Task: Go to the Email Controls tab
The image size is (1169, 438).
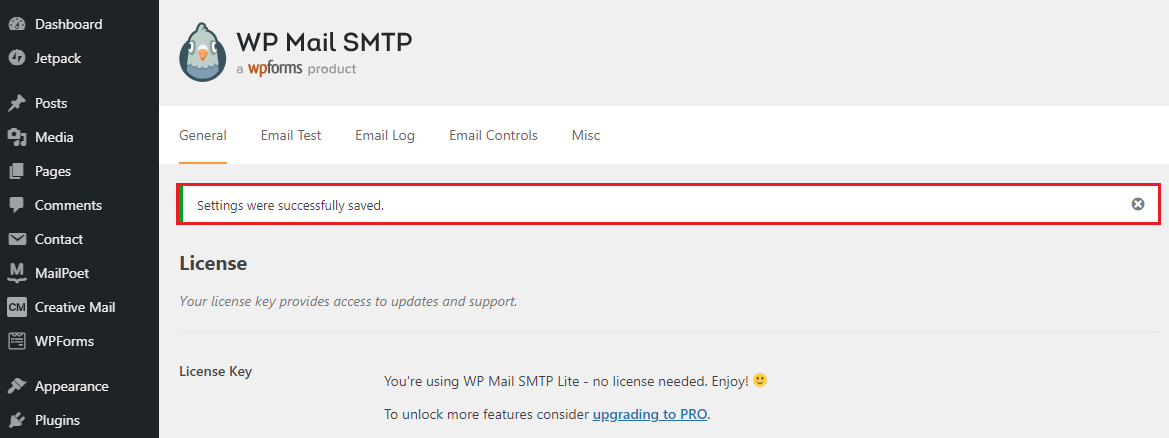Action: click(x=493, y=135)
